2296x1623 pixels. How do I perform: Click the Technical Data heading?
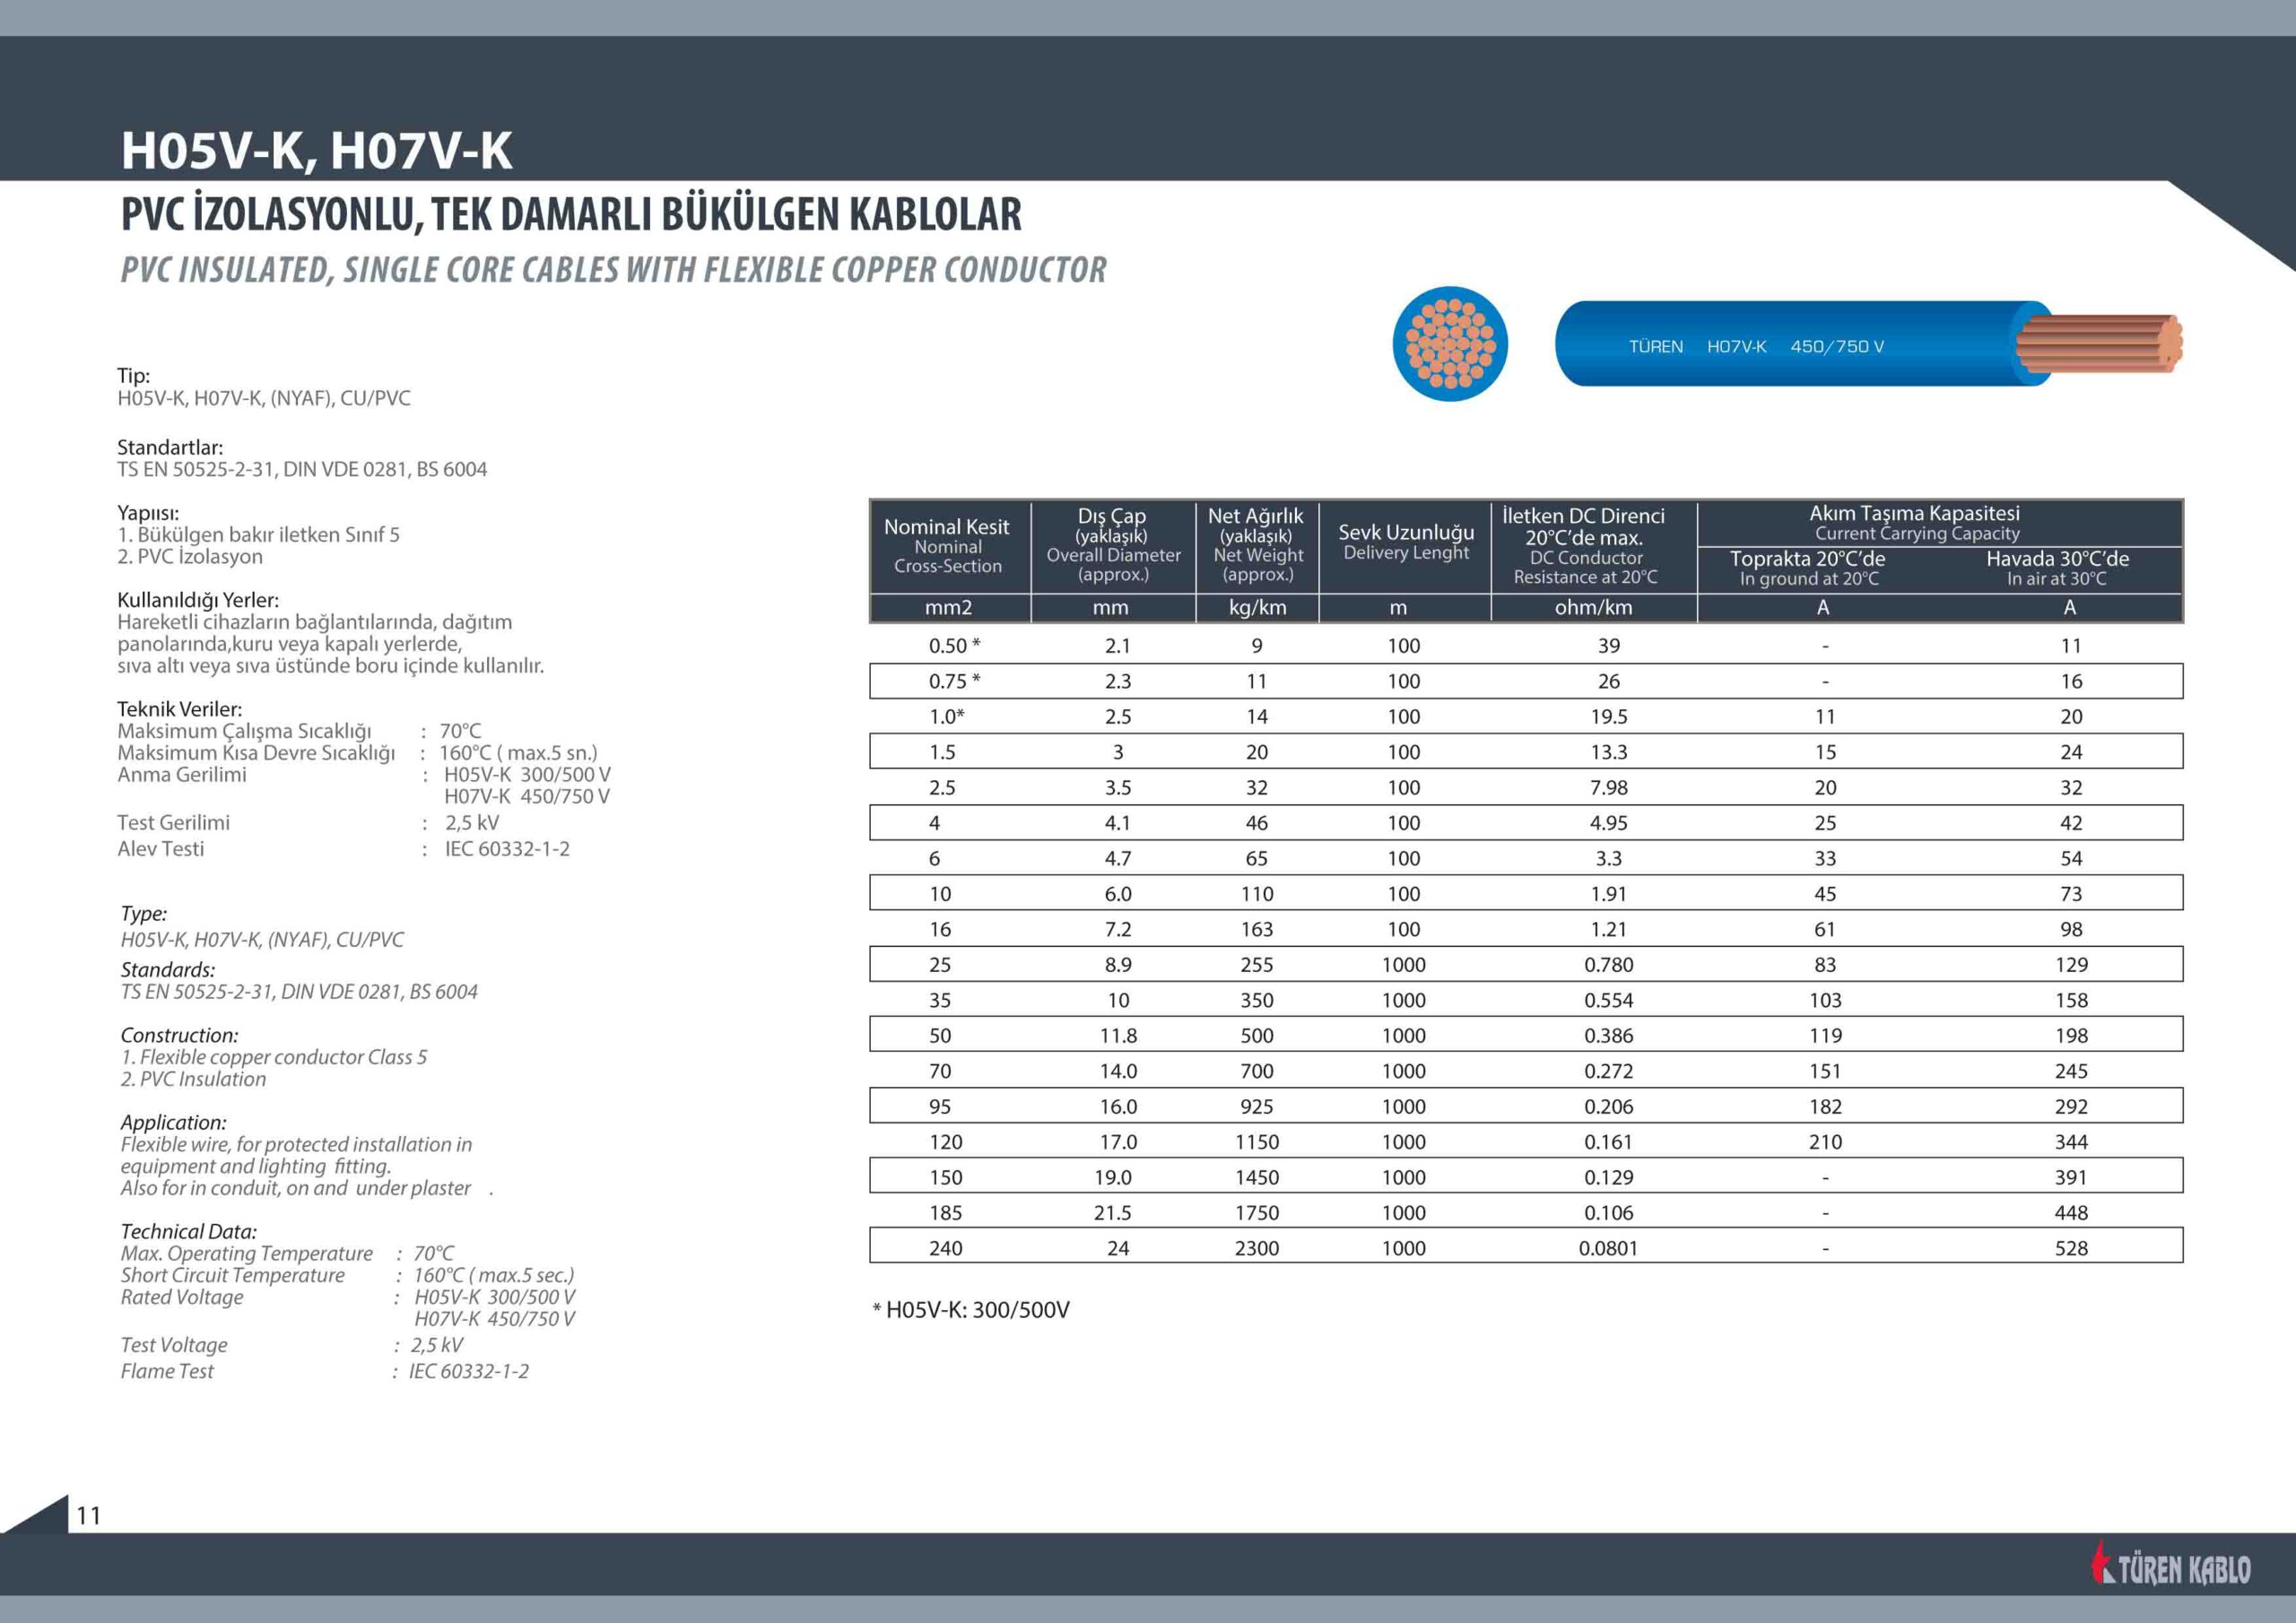pyautogui.click(x=188, y=1231)
